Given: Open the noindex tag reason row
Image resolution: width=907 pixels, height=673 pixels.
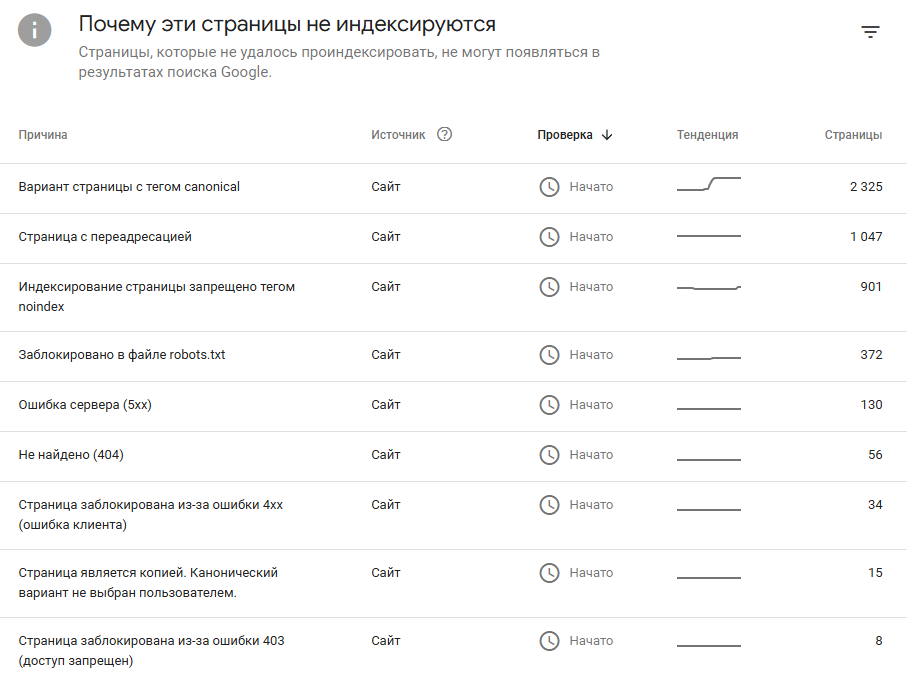Looking at the screenshot, I should (x=454, y=297).
